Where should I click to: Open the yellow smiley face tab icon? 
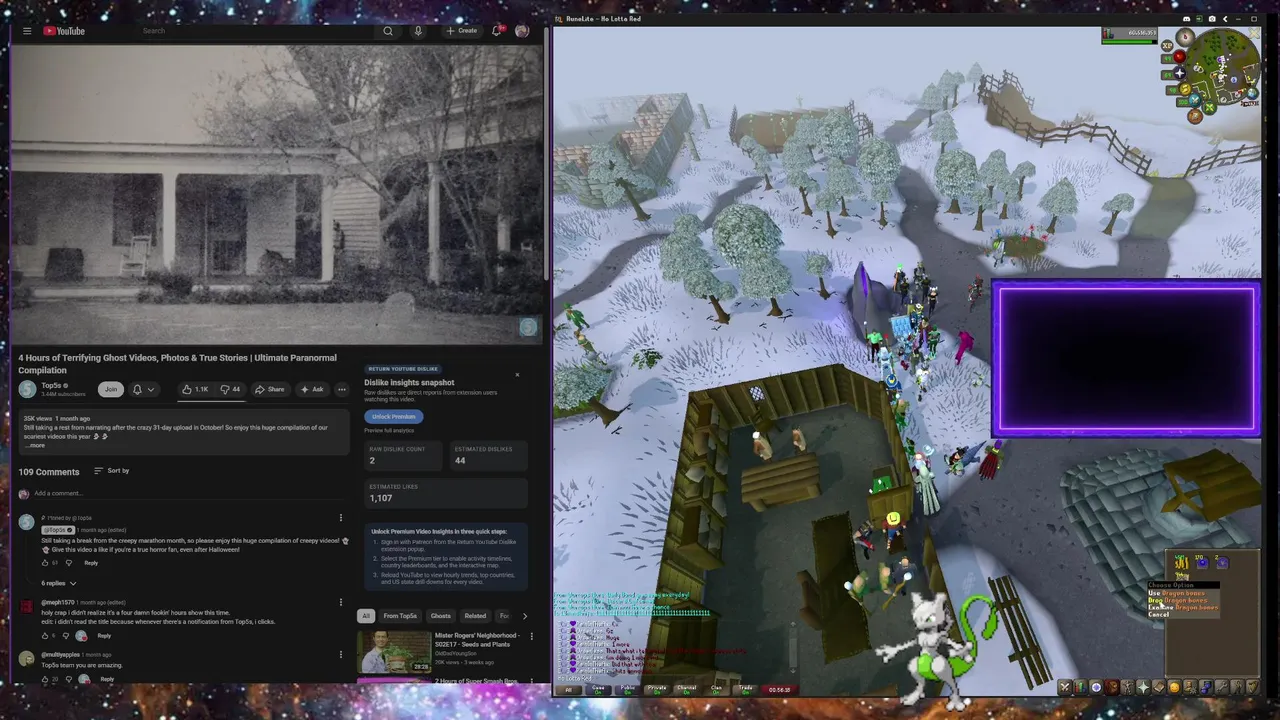click(1175, 687)
